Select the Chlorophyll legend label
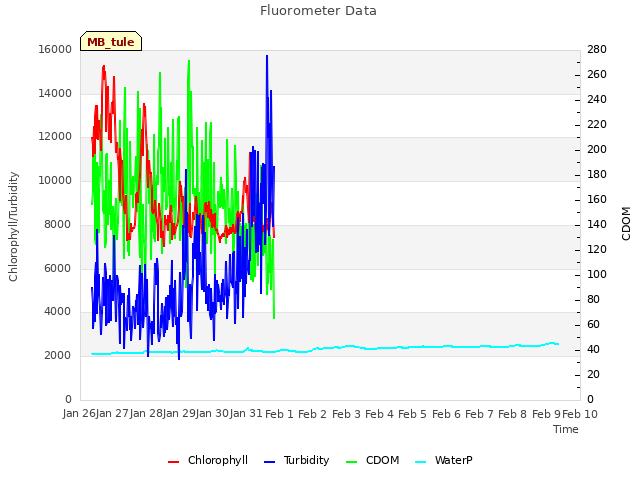Screen dimensions: 640x480 click(218, 460)
